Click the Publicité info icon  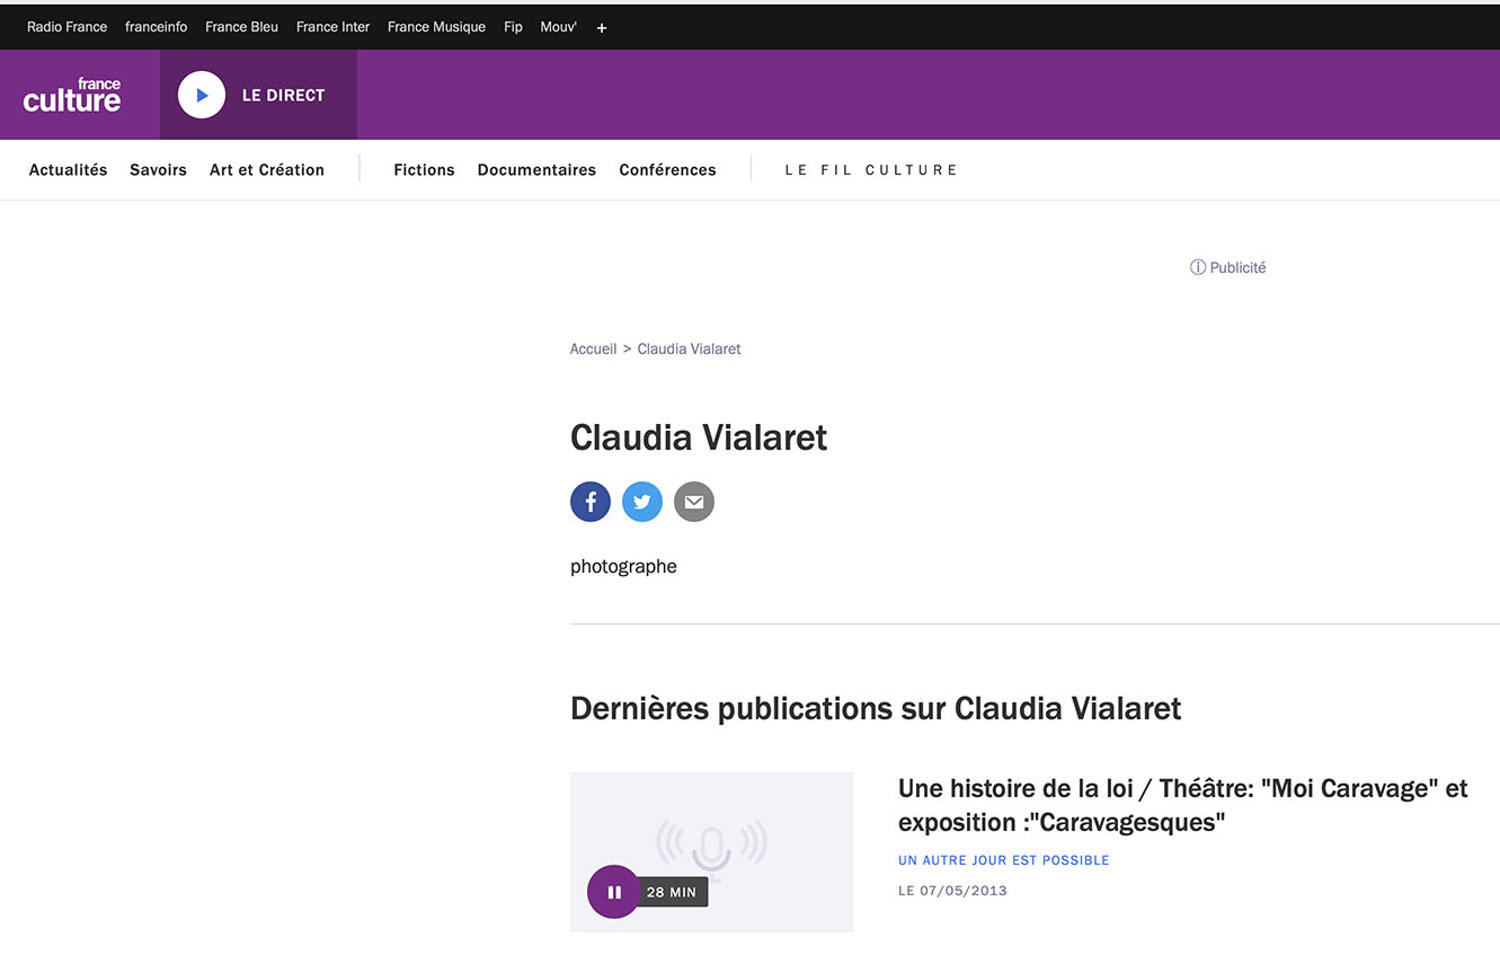(x=1197, y=268)
